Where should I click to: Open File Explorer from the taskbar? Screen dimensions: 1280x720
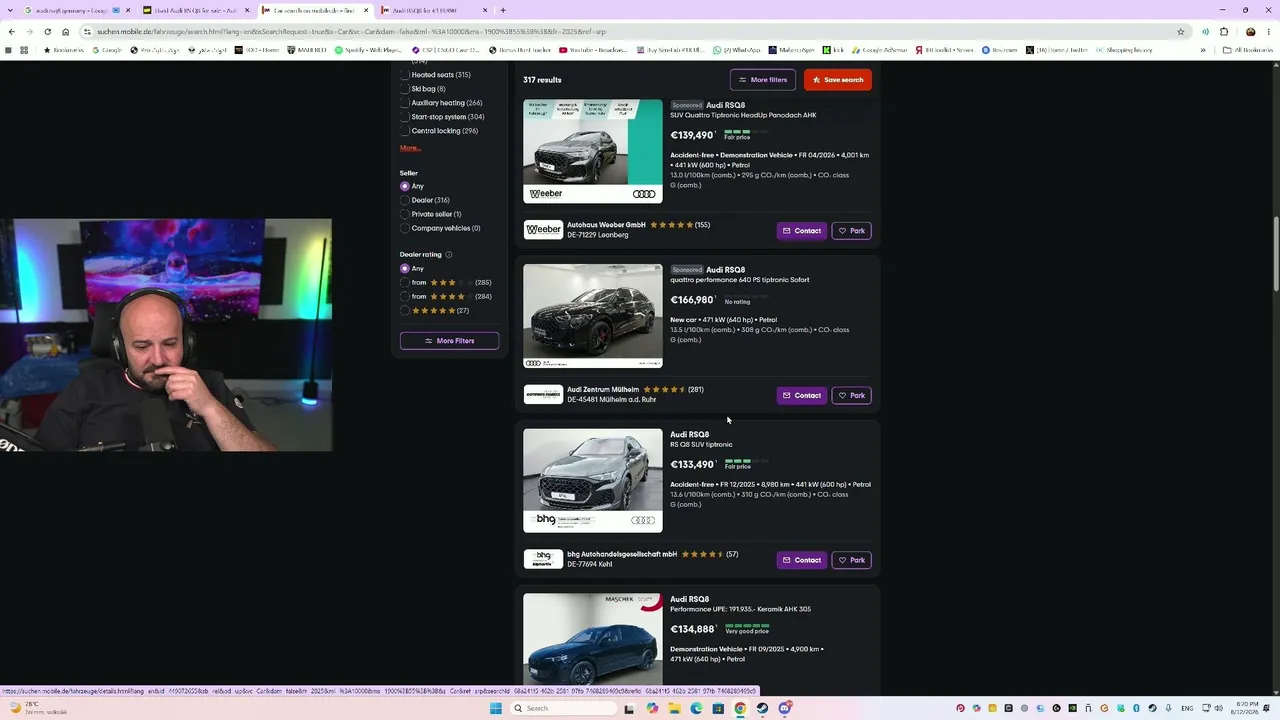coord(674,709)
